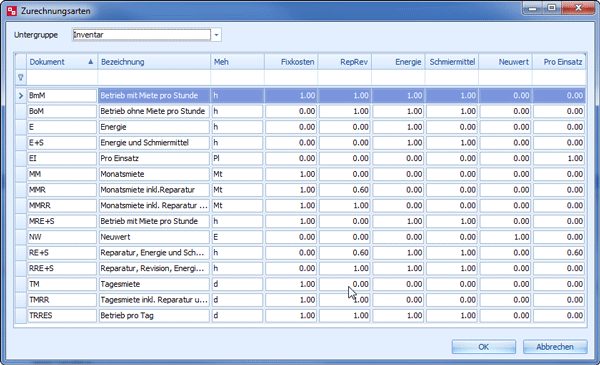This screenshot has width=600, height=365.
Task: Select the BoM document cell
Action: pos(62,111)
